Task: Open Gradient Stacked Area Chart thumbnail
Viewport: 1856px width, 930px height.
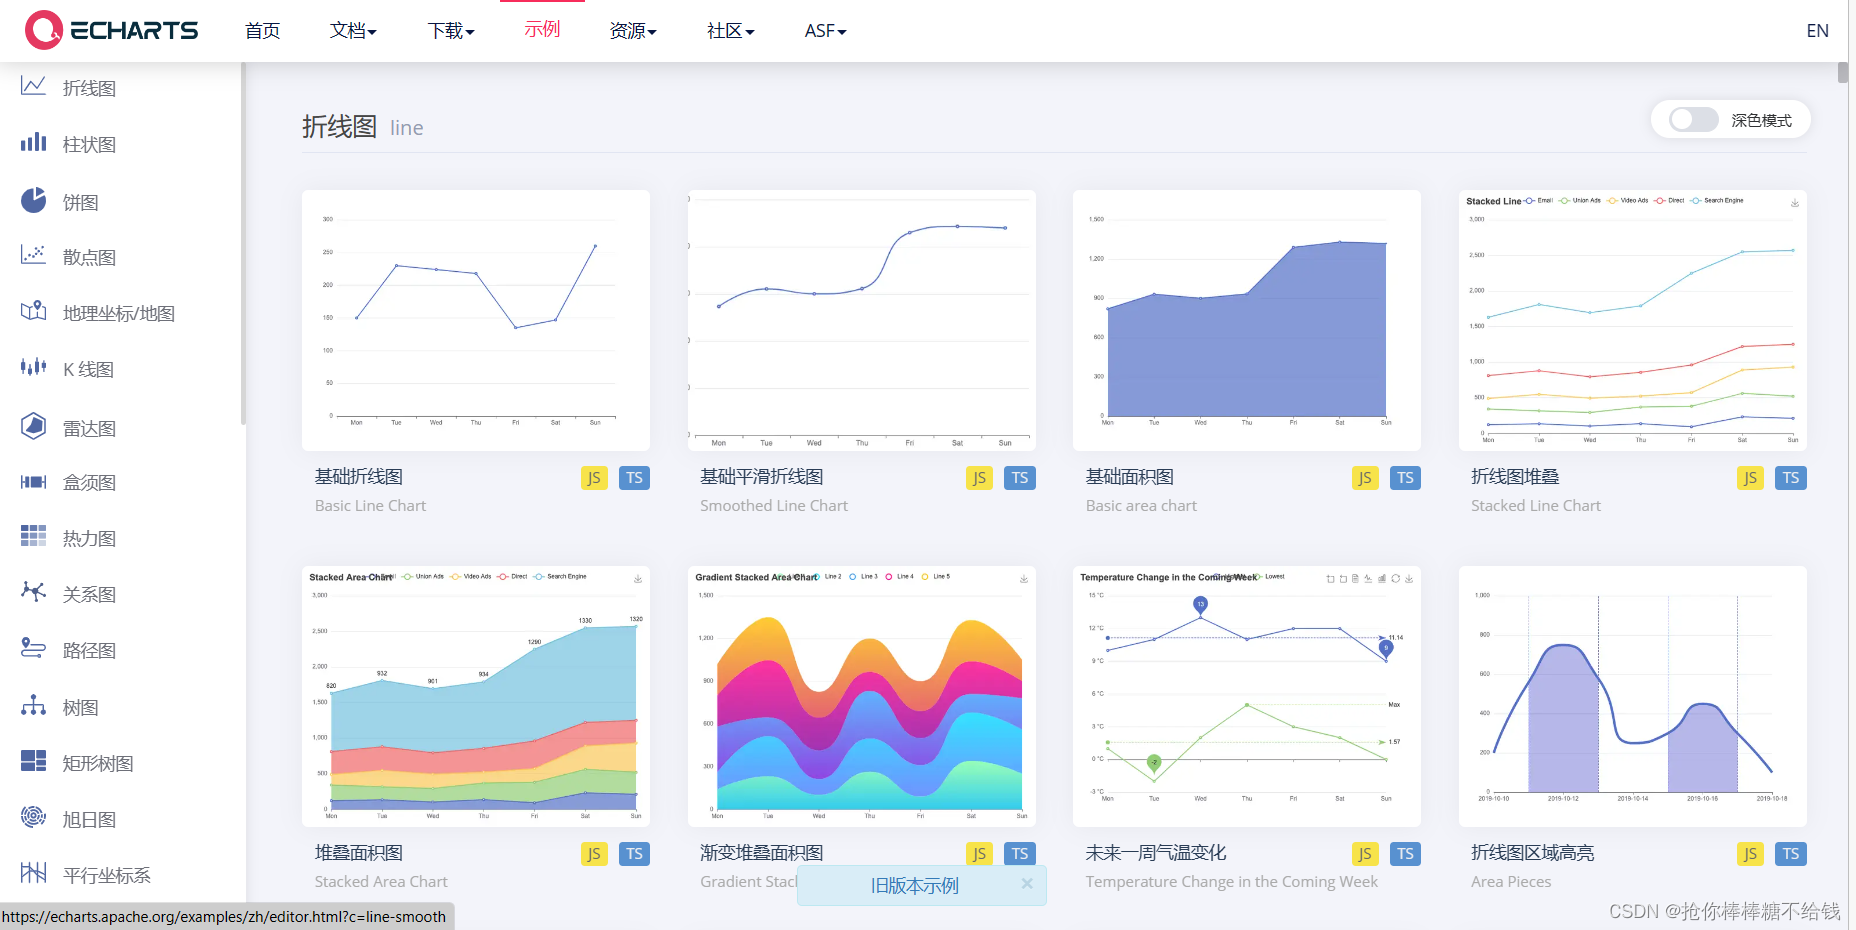Action: pyautogui.click(x=862, y=696)
